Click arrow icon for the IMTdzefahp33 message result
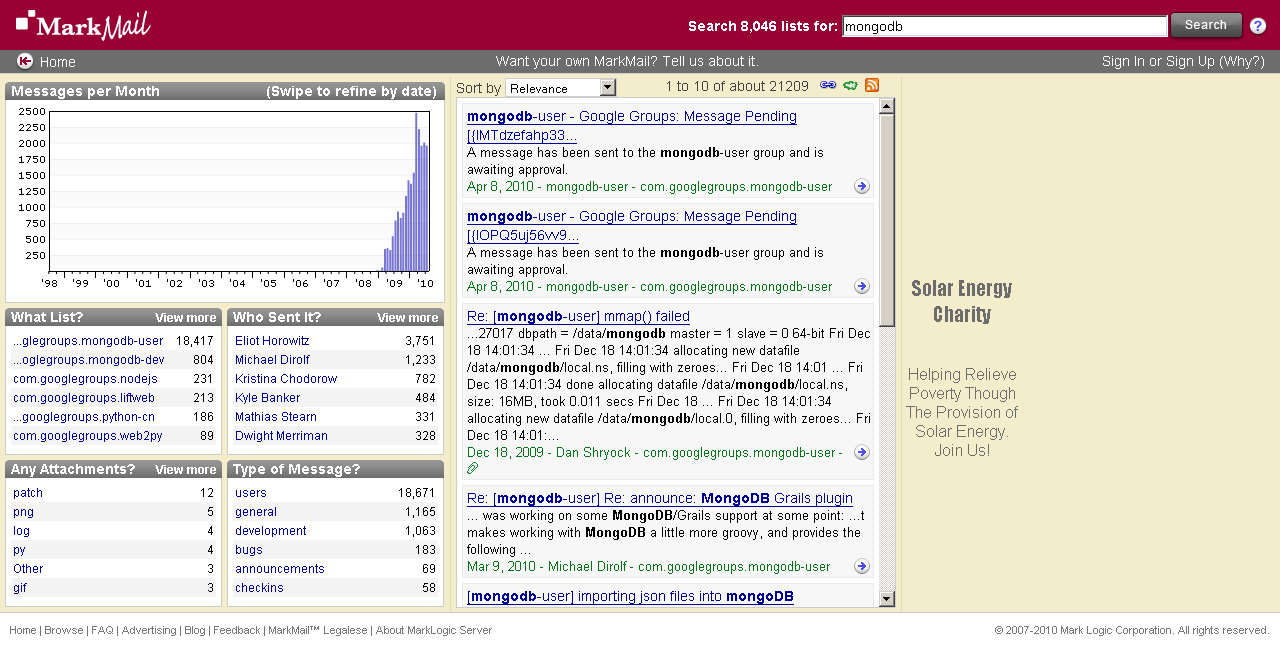The width and height of the screenshot is (1280, 647). (862, 186)
